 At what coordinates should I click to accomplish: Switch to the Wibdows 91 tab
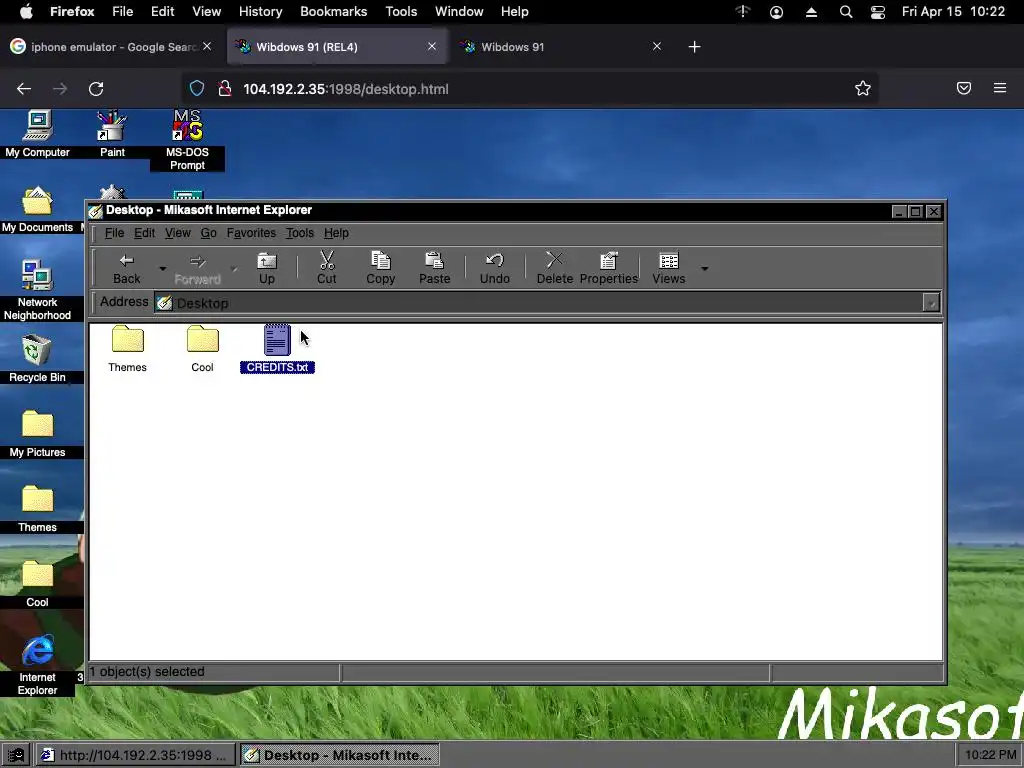click(562, 46)
